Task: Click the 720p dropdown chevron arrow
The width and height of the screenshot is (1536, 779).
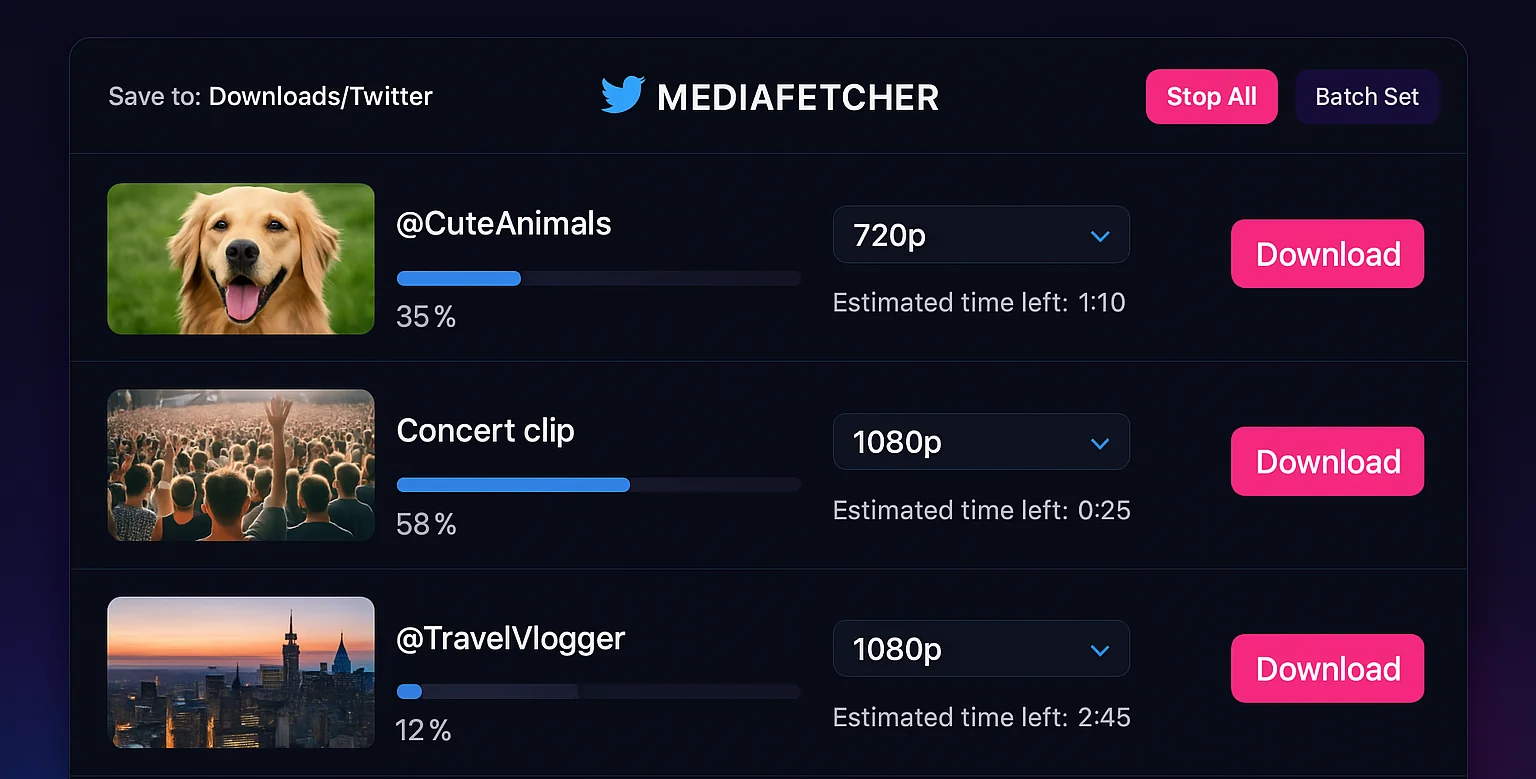Action: 1100,236
